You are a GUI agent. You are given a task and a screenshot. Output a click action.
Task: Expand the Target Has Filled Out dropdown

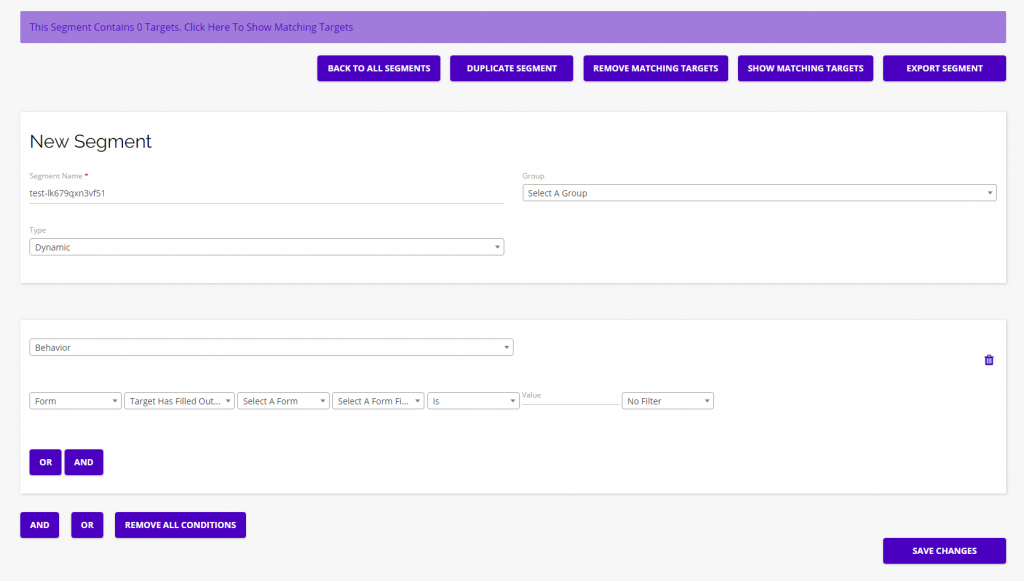[x=179, y=400]
